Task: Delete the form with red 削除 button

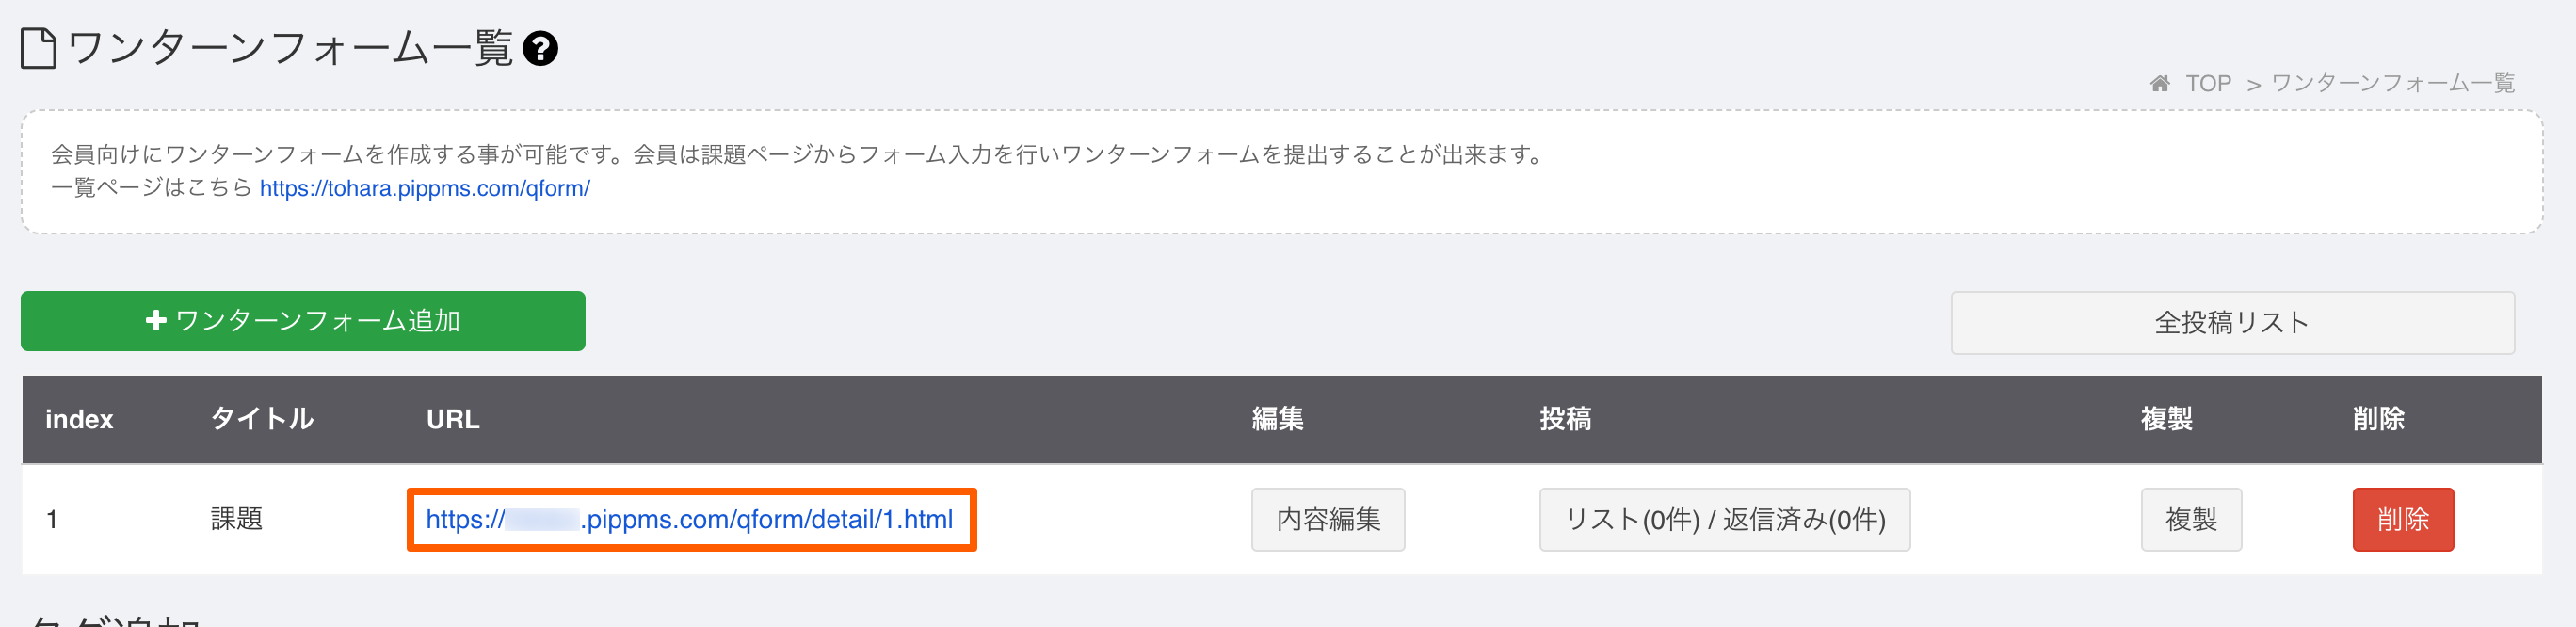Action: pos(2403,519)
